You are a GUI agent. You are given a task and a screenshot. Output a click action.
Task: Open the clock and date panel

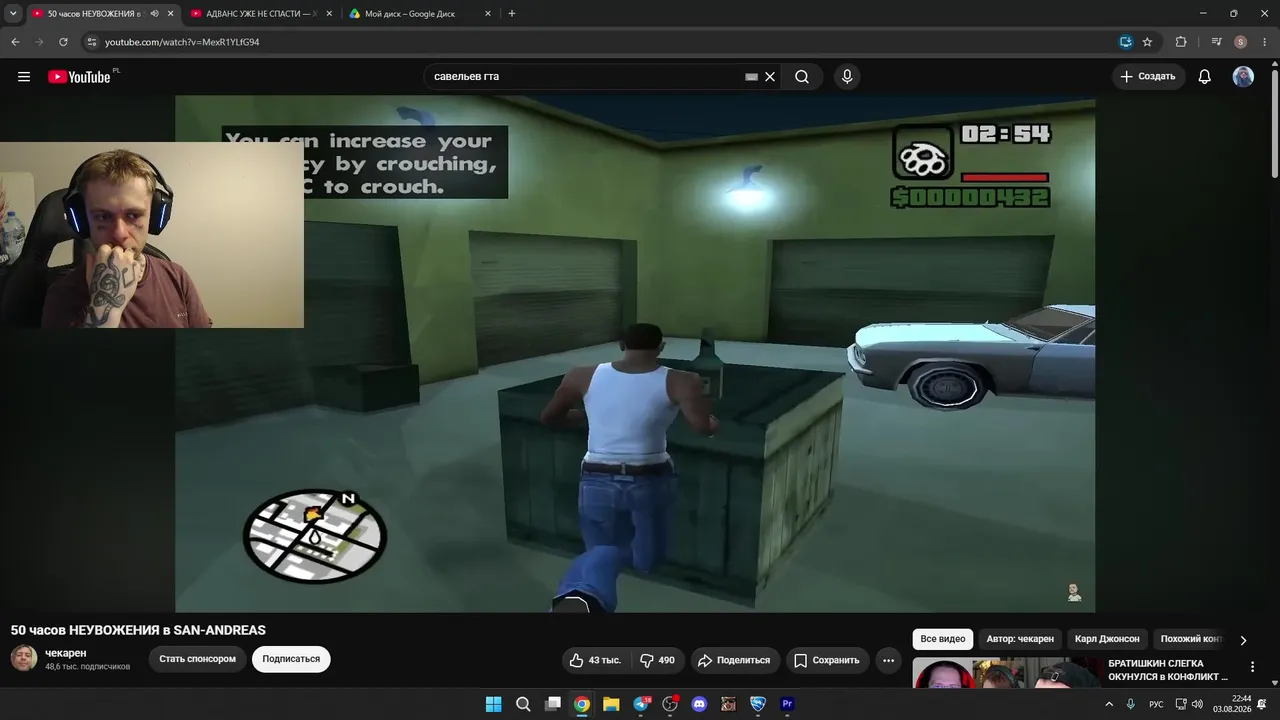tap(1232, 704)
